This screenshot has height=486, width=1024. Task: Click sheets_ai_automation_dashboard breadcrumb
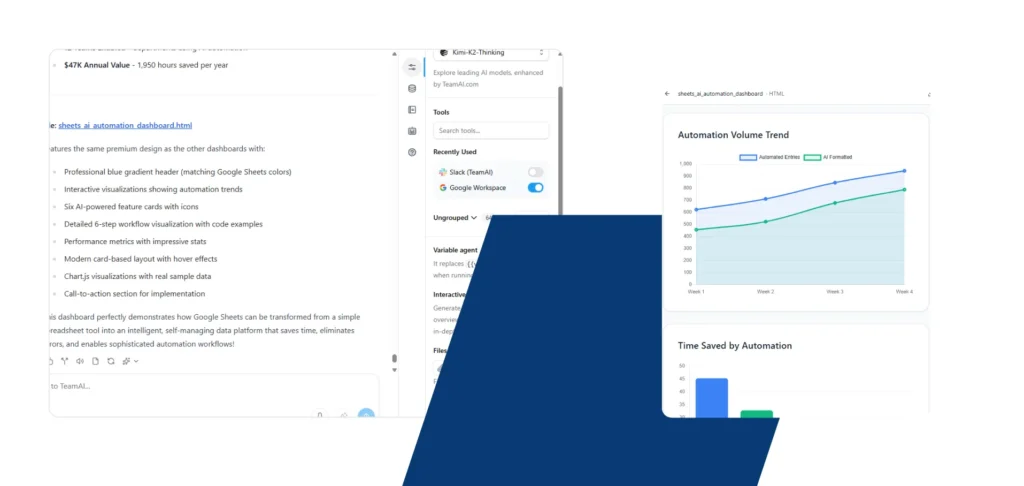720,93
